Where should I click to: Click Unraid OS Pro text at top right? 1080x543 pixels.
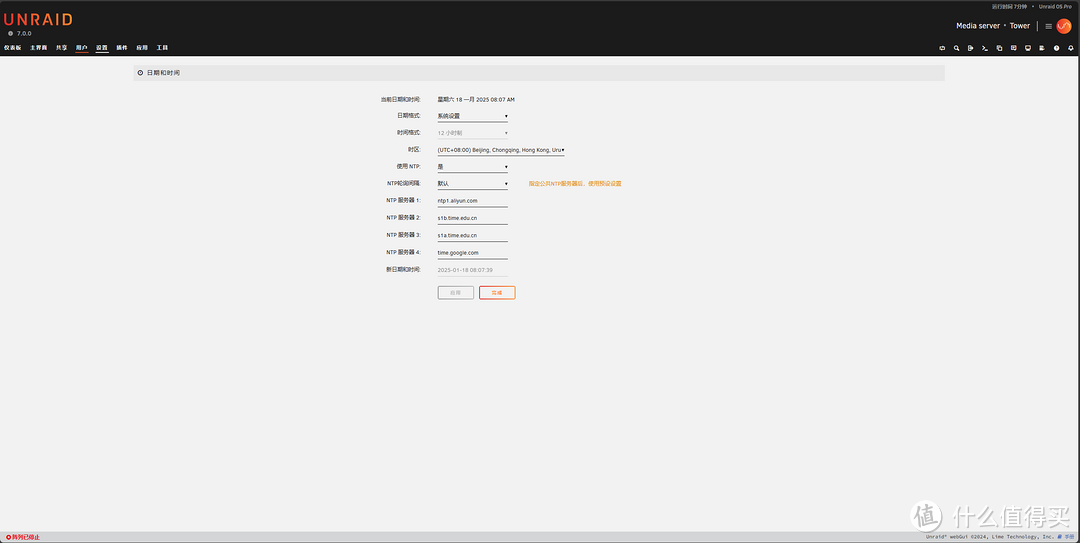1056,6
